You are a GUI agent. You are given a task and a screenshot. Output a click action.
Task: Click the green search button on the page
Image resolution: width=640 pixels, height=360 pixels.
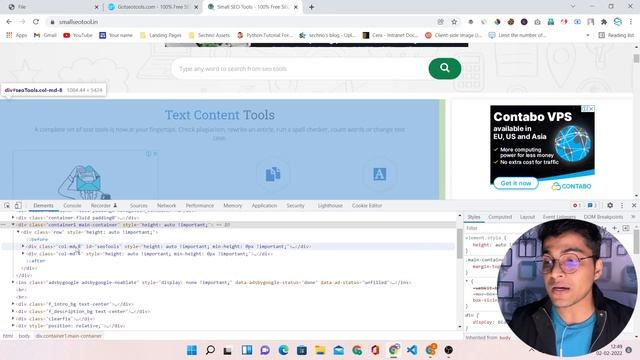pos(444,68)
